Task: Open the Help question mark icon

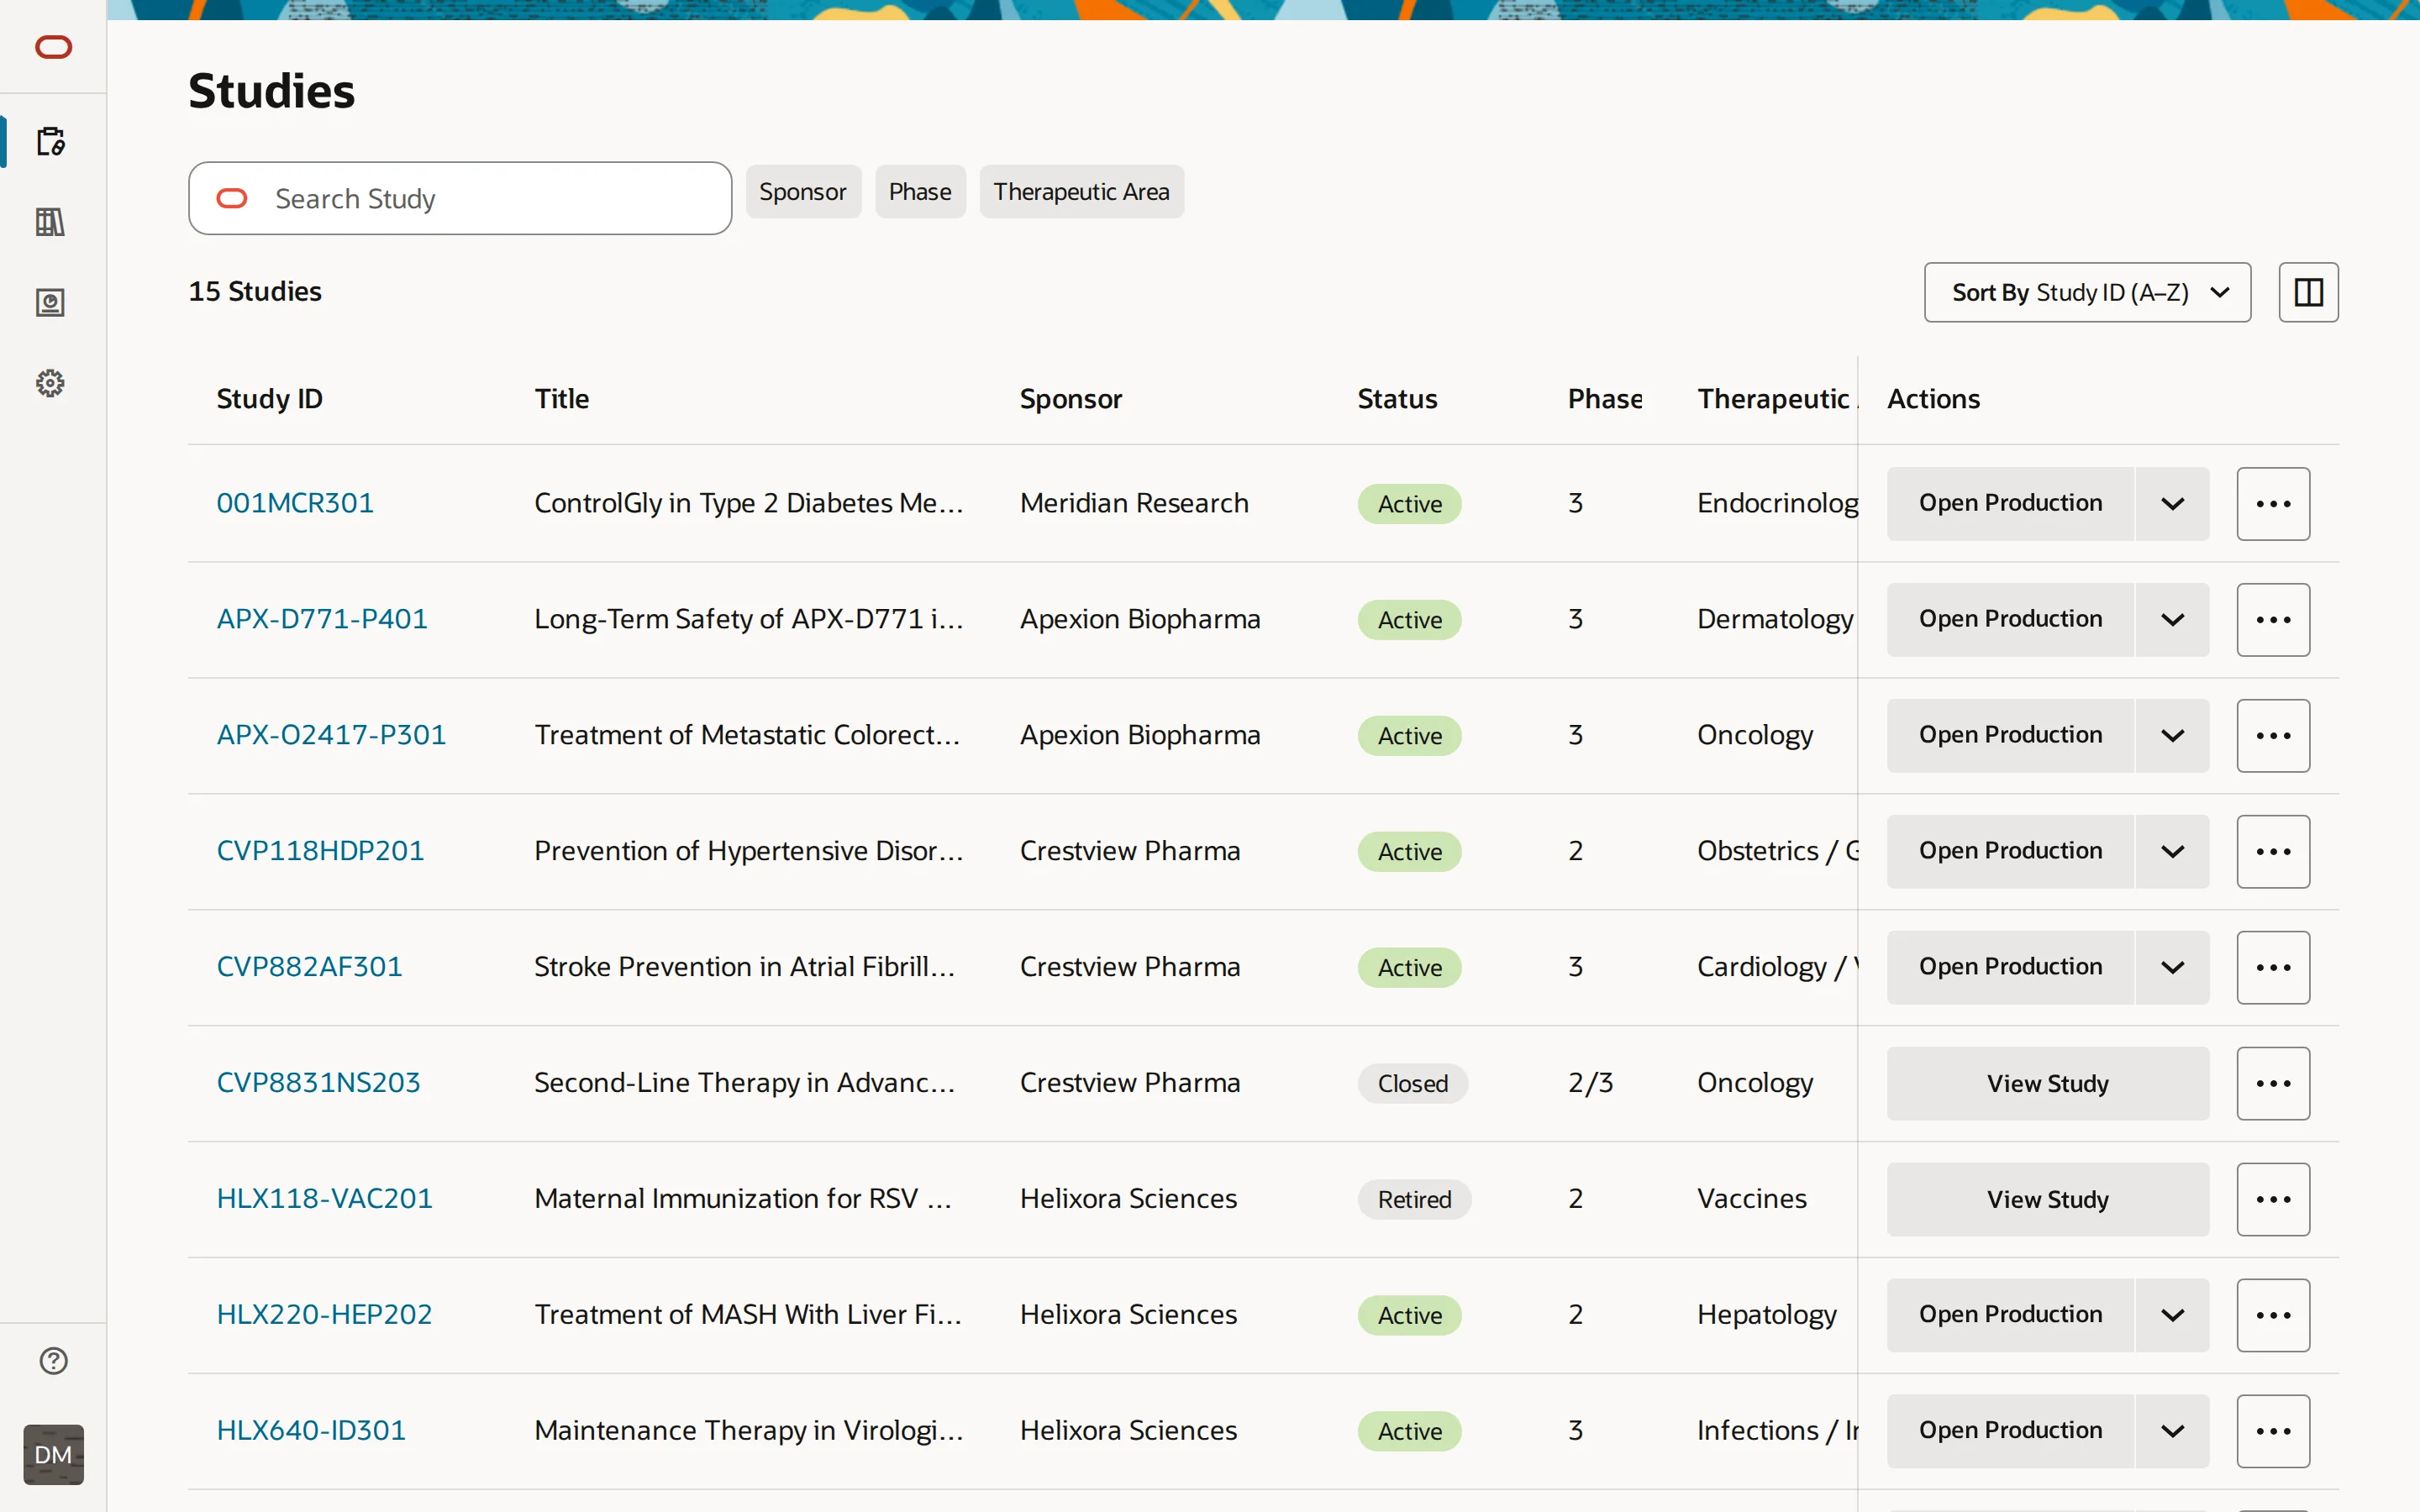Action: (53, 1361)
